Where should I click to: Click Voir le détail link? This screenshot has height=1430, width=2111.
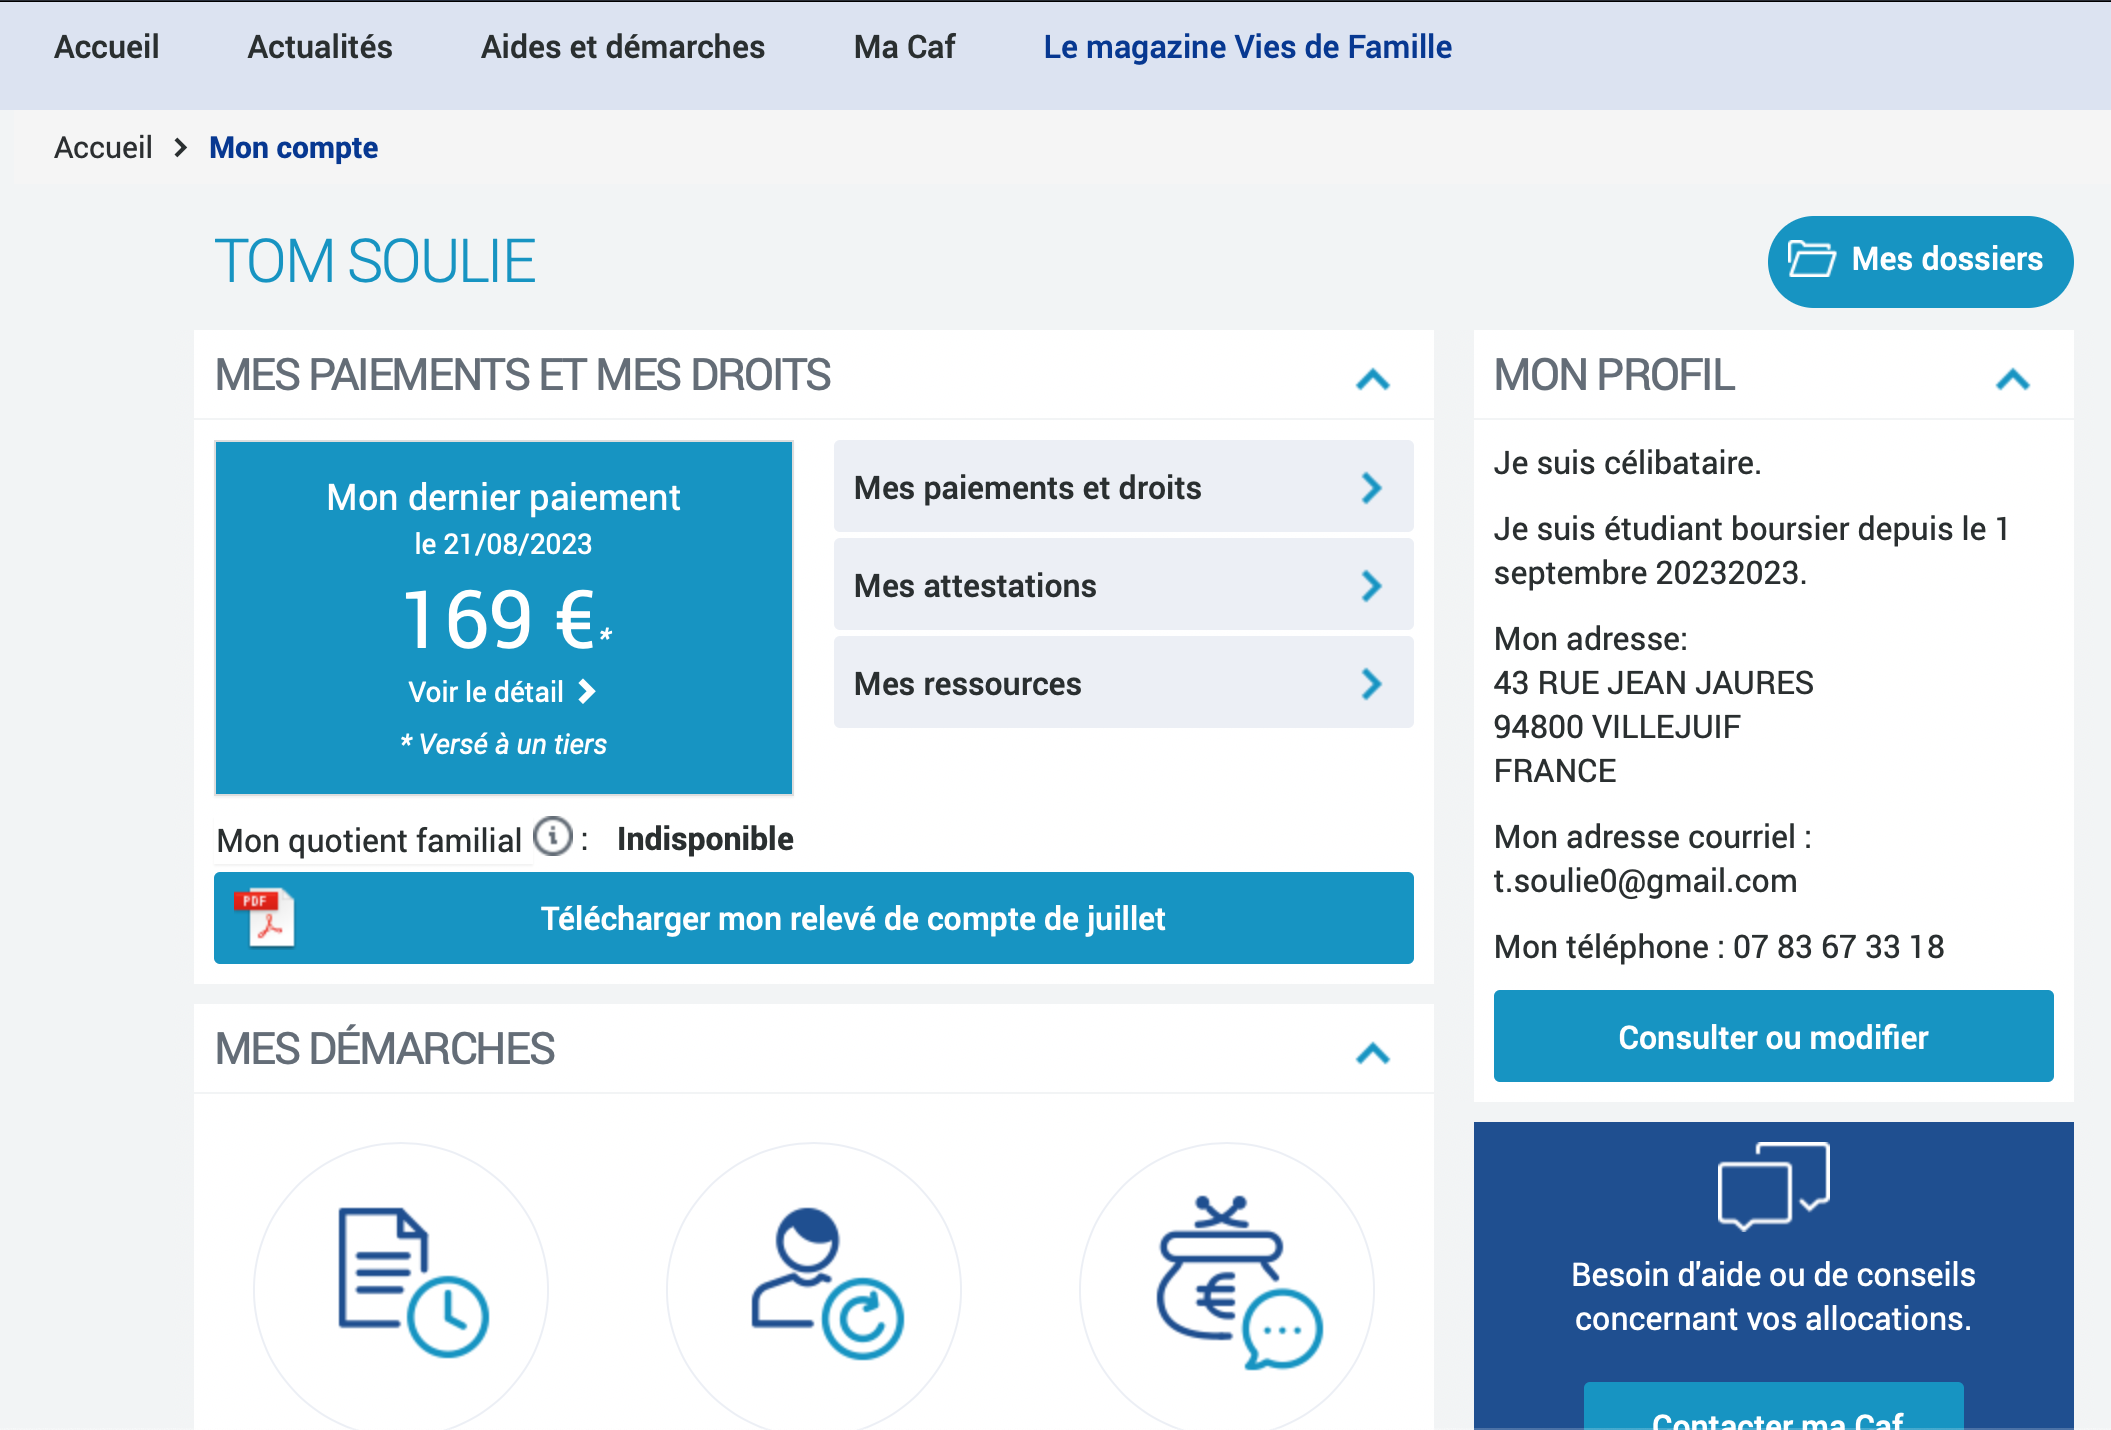pyautogui.click(x=501, y=692)
